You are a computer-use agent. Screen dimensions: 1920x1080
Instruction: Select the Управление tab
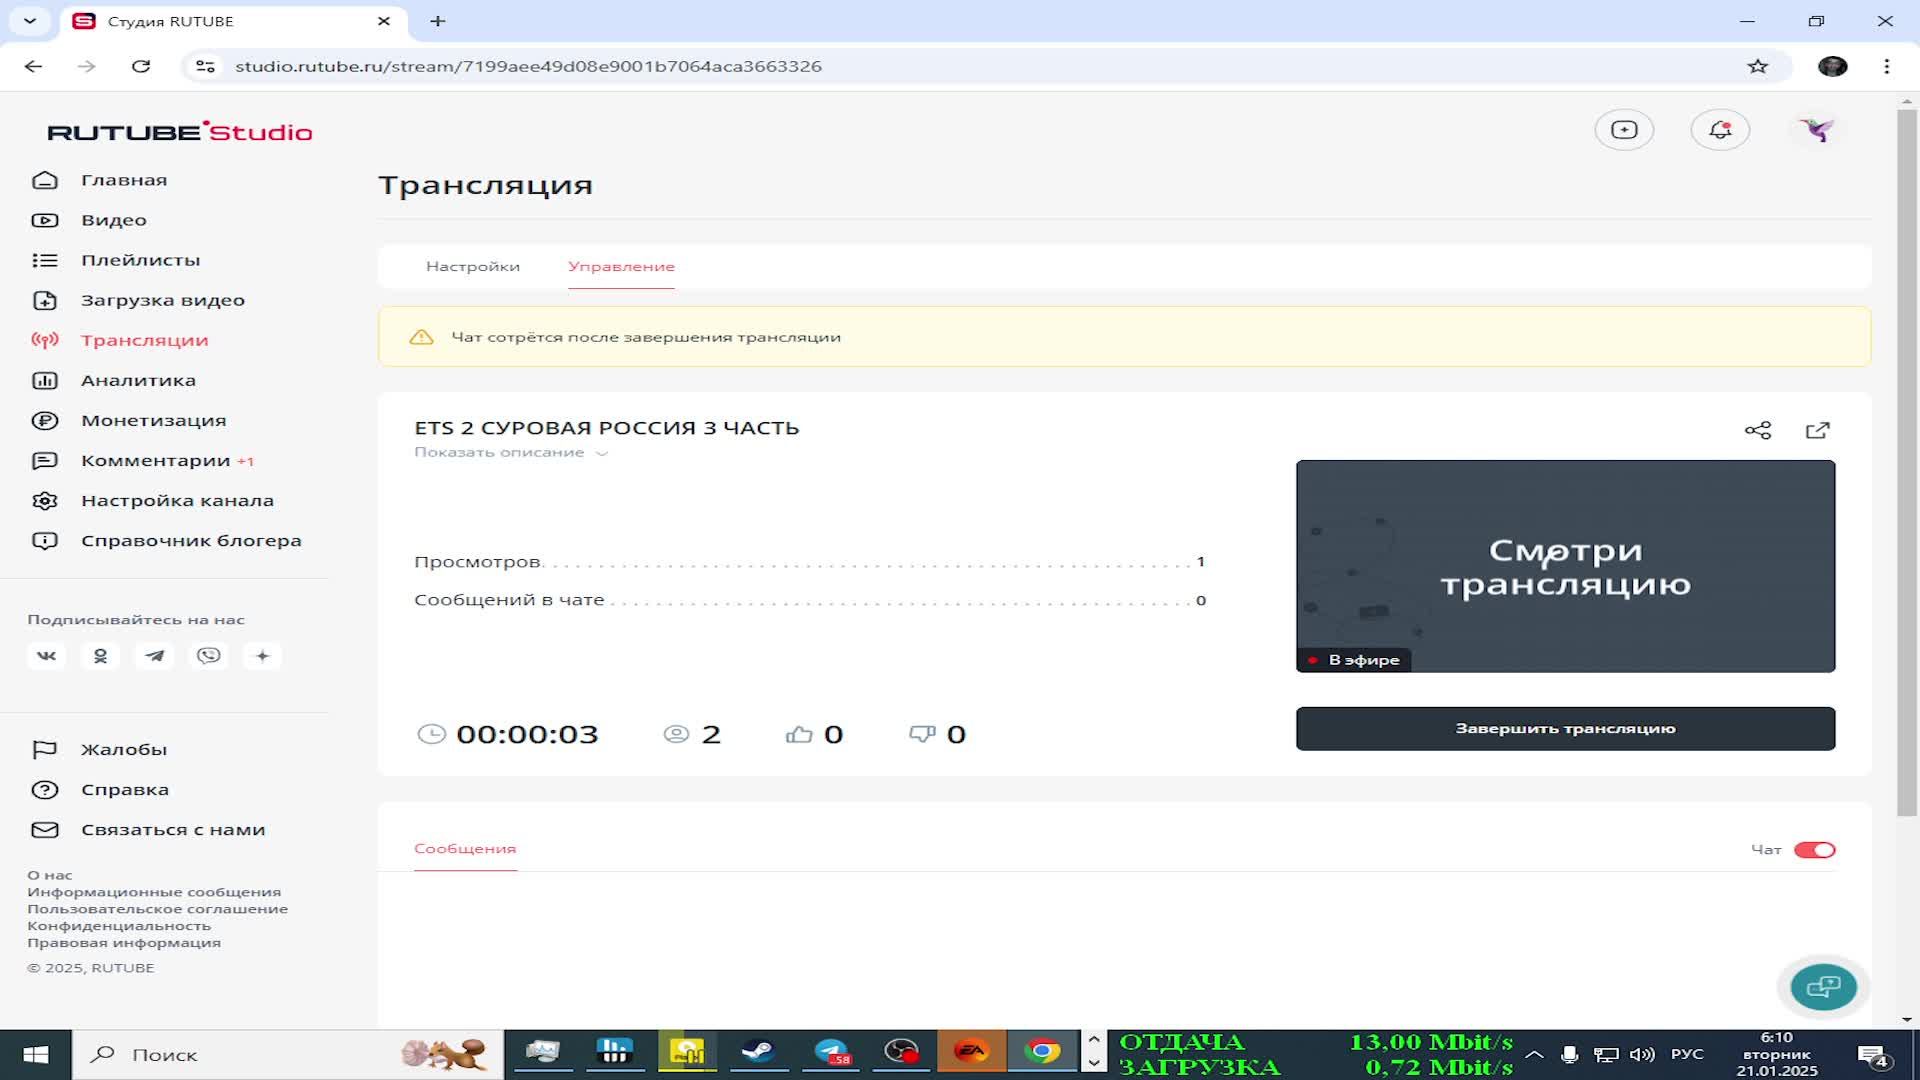pyautogui.click(x=621, y=266)
